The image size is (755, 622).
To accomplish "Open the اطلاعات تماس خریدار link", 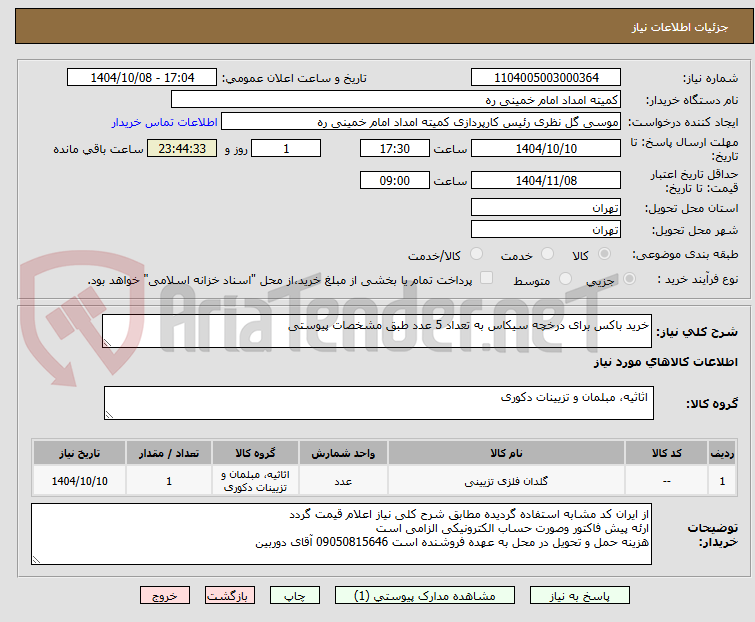I will pos(165,122).
